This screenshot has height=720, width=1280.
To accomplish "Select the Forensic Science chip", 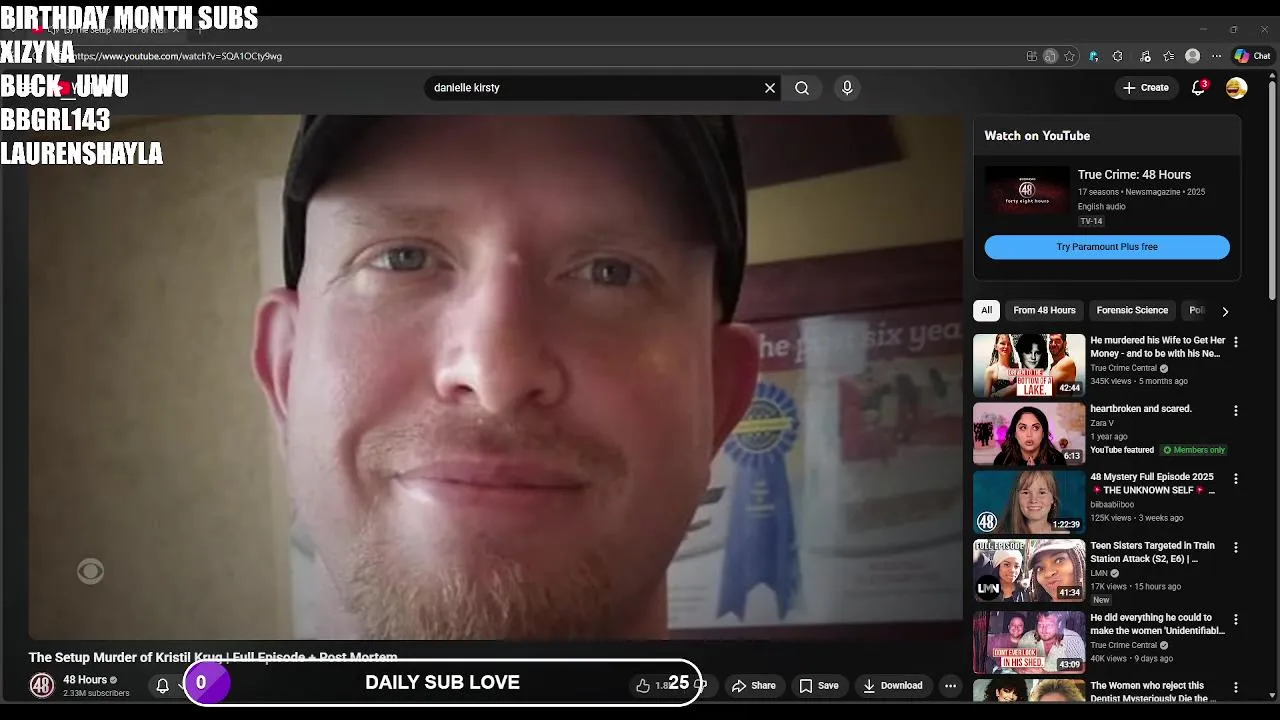I will [x=1132, y=310].
